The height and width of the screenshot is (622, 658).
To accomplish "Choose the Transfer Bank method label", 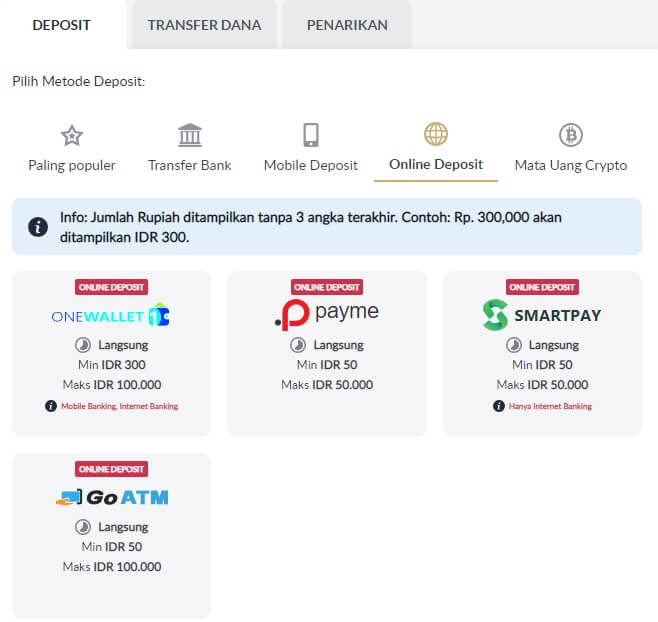I will click(x=189, y=165).
